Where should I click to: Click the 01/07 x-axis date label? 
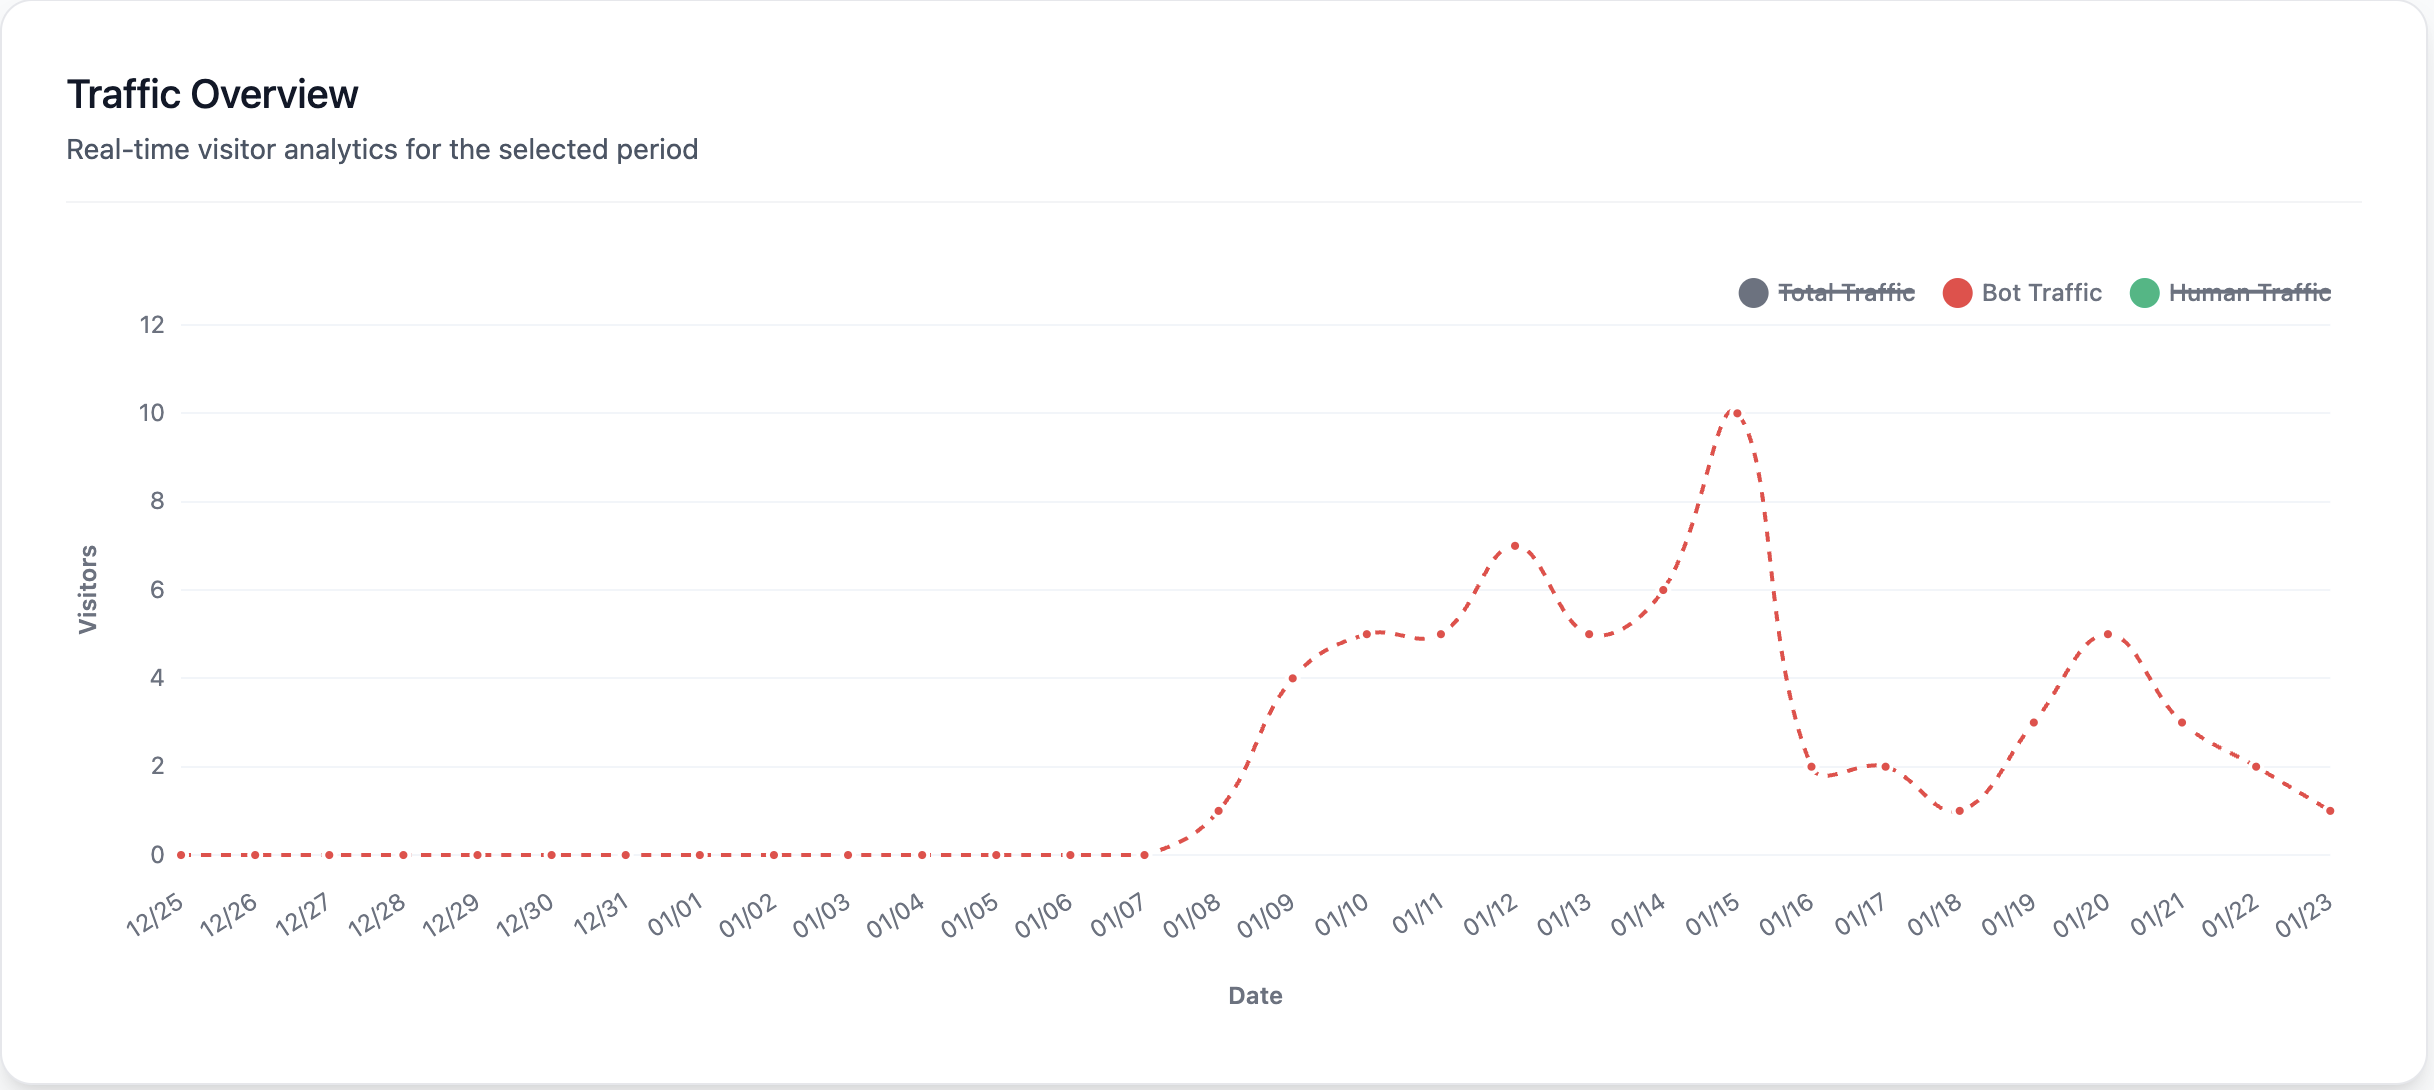[1117, 915]
